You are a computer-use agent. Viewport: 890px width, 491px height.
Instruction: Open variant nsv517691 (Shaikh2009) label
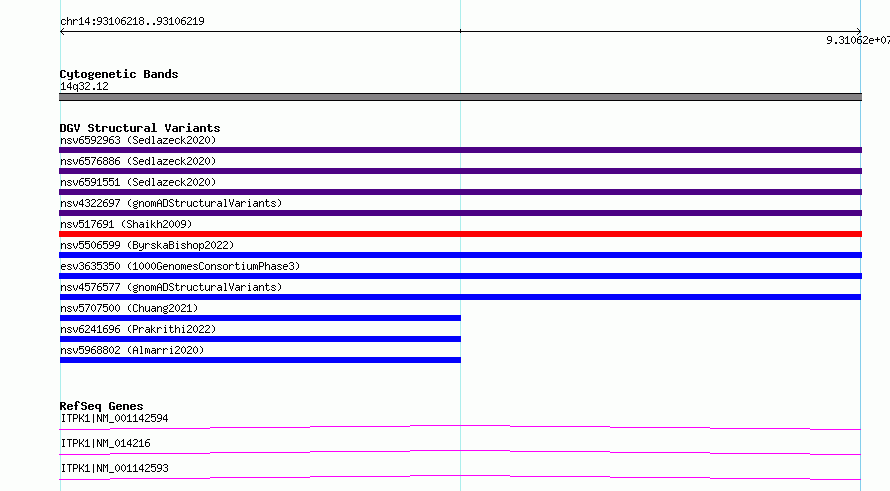click(x=126, y=224)
